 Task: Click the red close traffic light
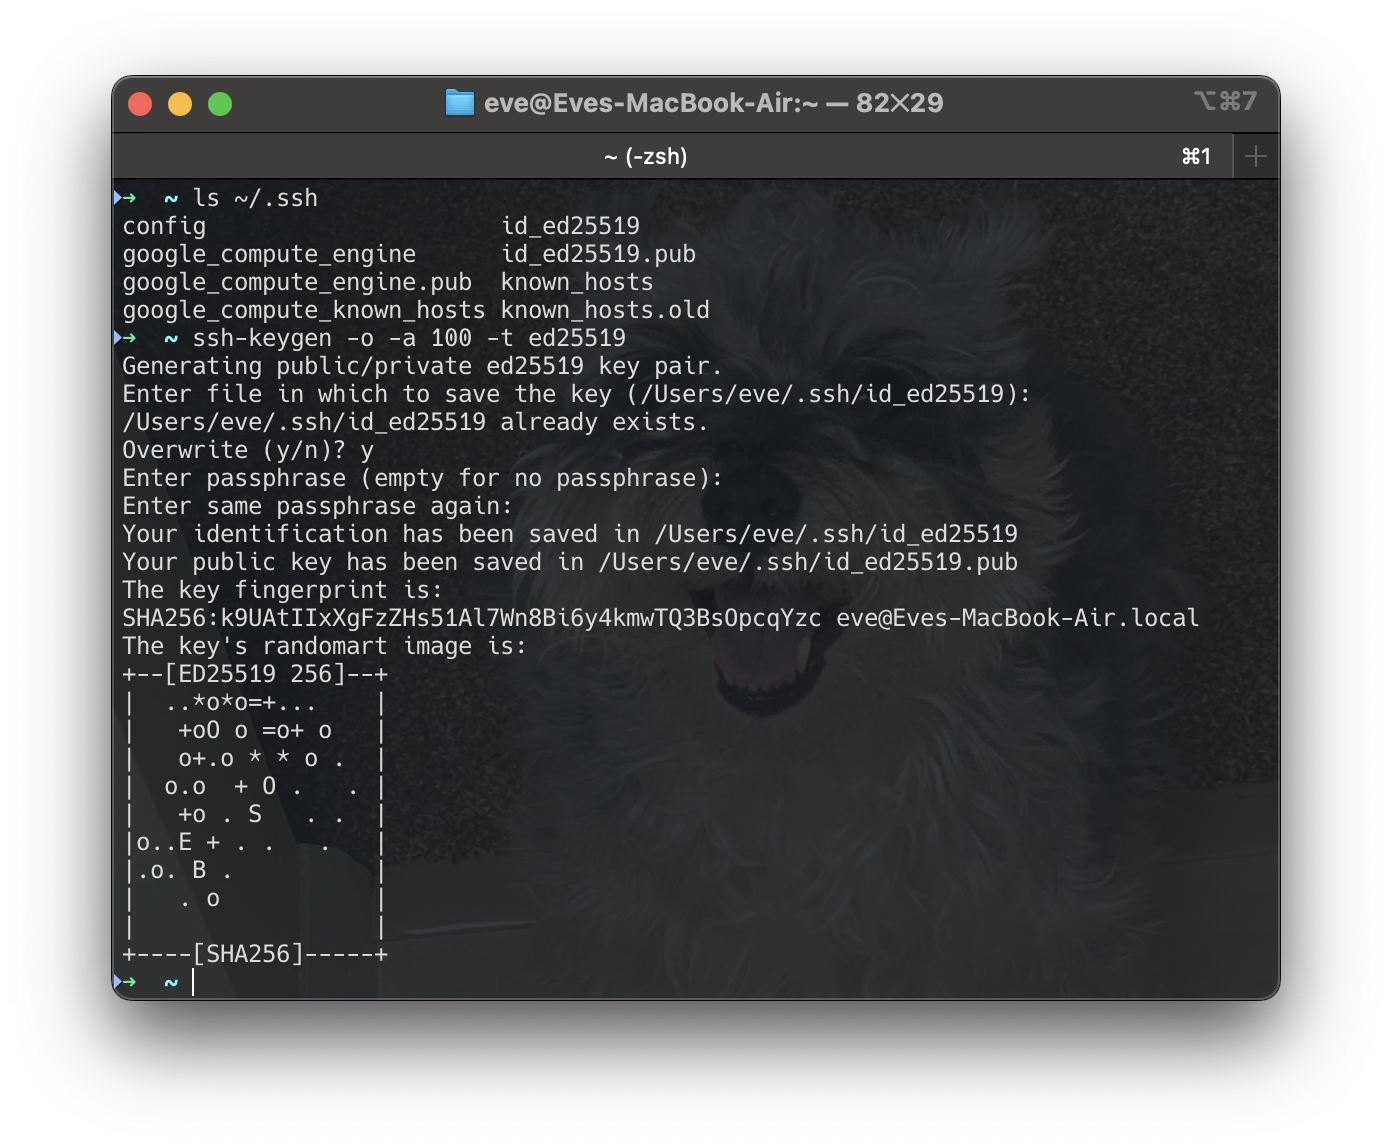[140, 103]
